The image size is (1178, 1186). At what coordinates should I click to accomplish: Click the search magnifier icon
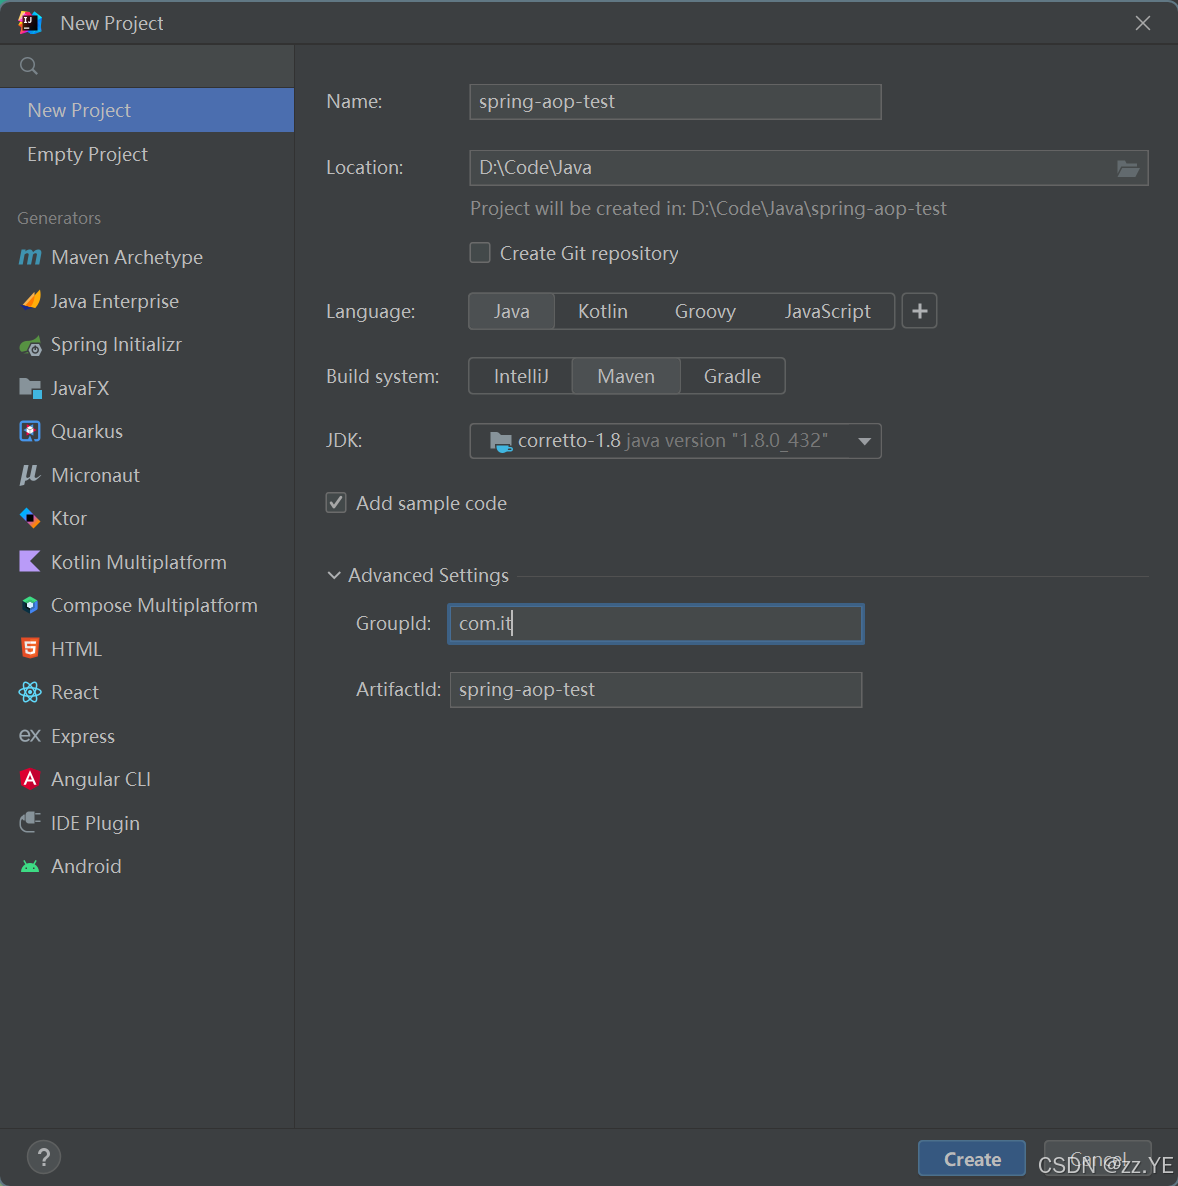29,66
